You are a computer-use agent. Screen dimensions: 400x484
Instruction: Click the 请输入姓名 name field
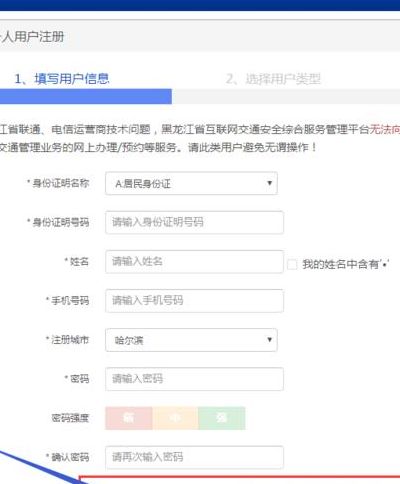point(194,262)
